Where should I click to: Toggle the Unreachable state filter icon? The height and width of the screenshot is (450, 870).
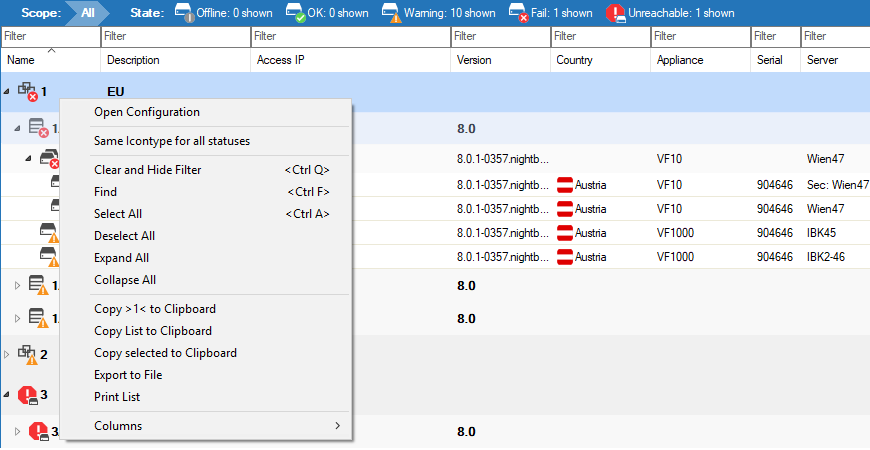(616, 12)
